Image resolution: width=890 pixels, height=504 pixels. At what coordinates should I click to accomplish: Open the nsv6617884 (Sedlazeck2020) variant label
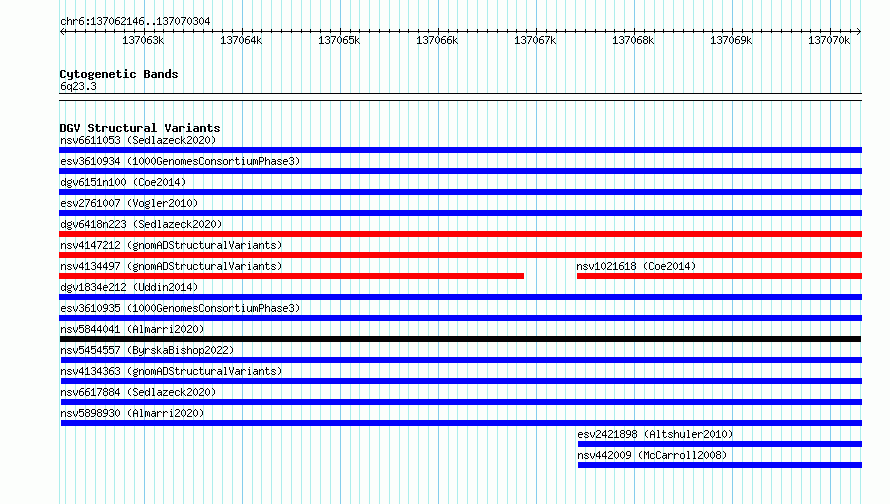click(x=138, y=392)
